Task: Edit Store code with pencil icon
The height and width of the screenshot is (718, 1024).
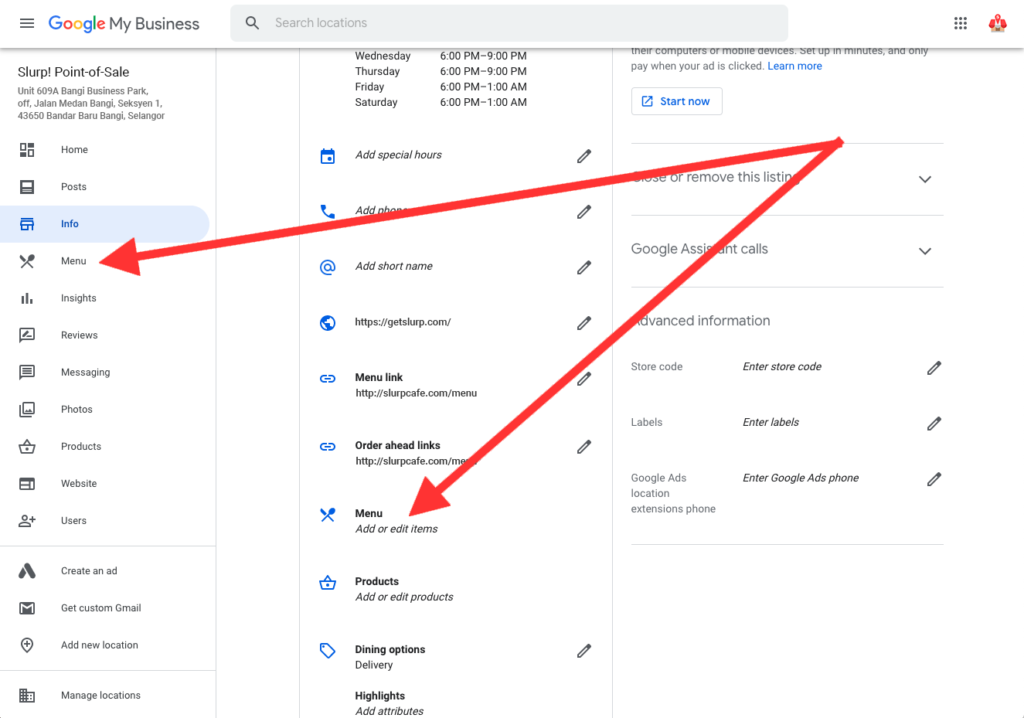Action: coord(934,368)
